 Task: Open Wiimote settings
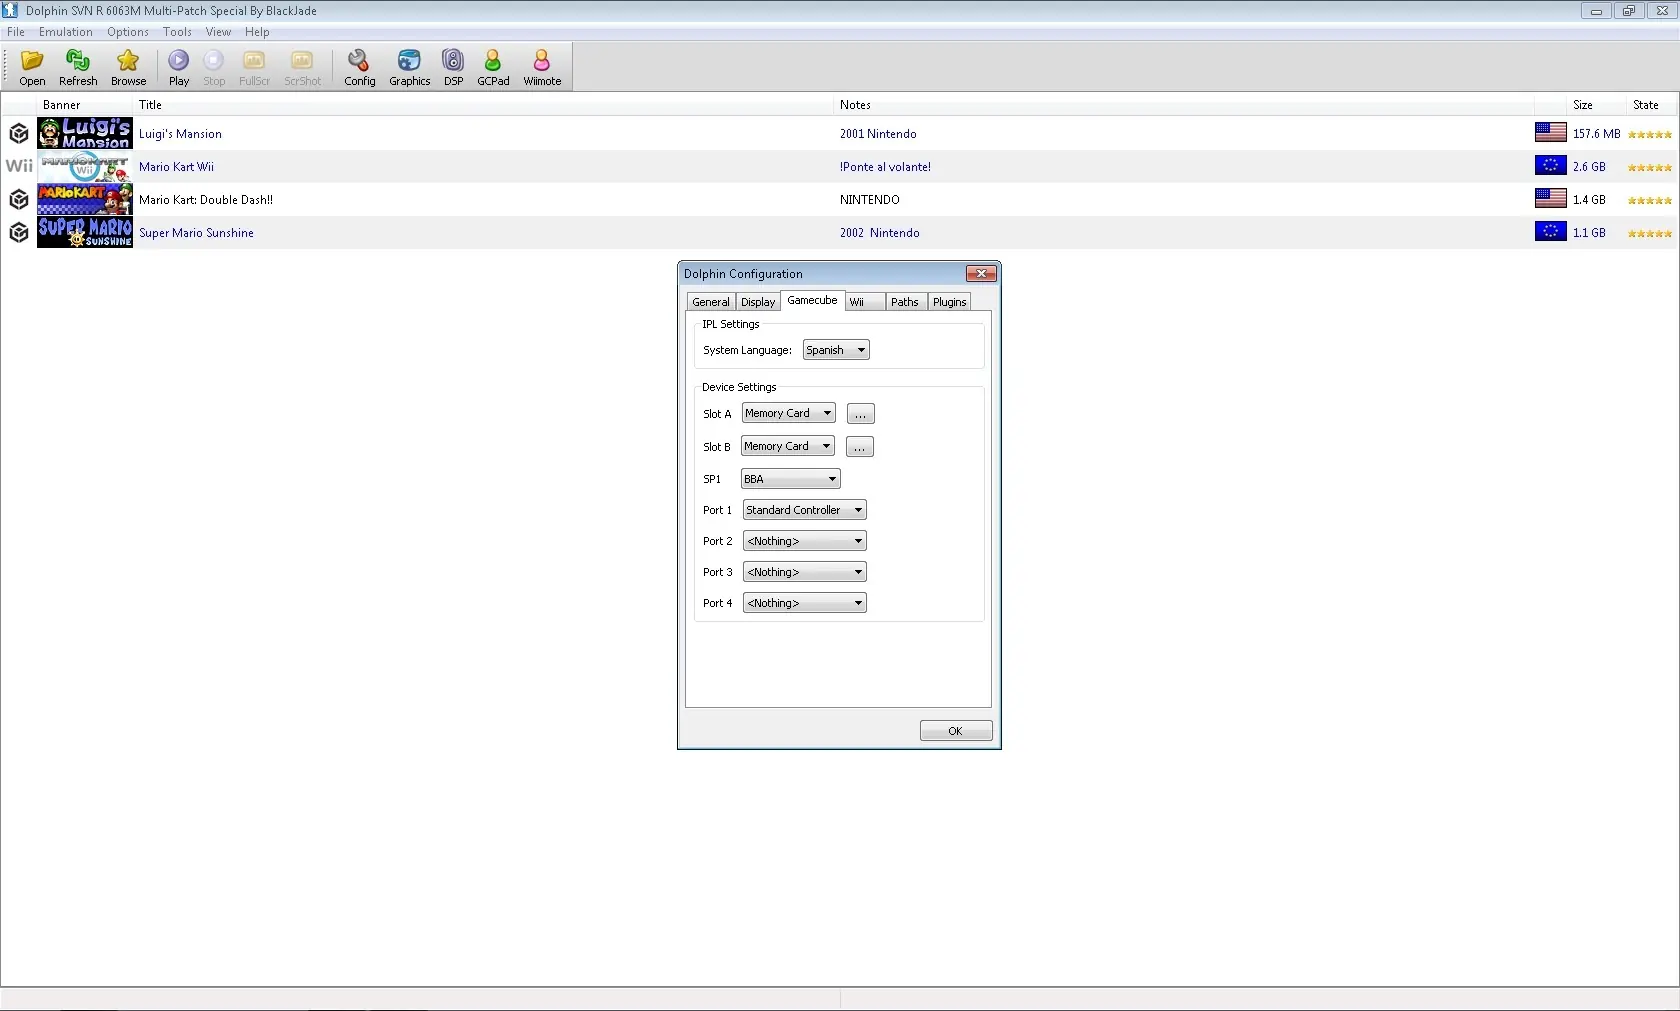click(542, 67)
